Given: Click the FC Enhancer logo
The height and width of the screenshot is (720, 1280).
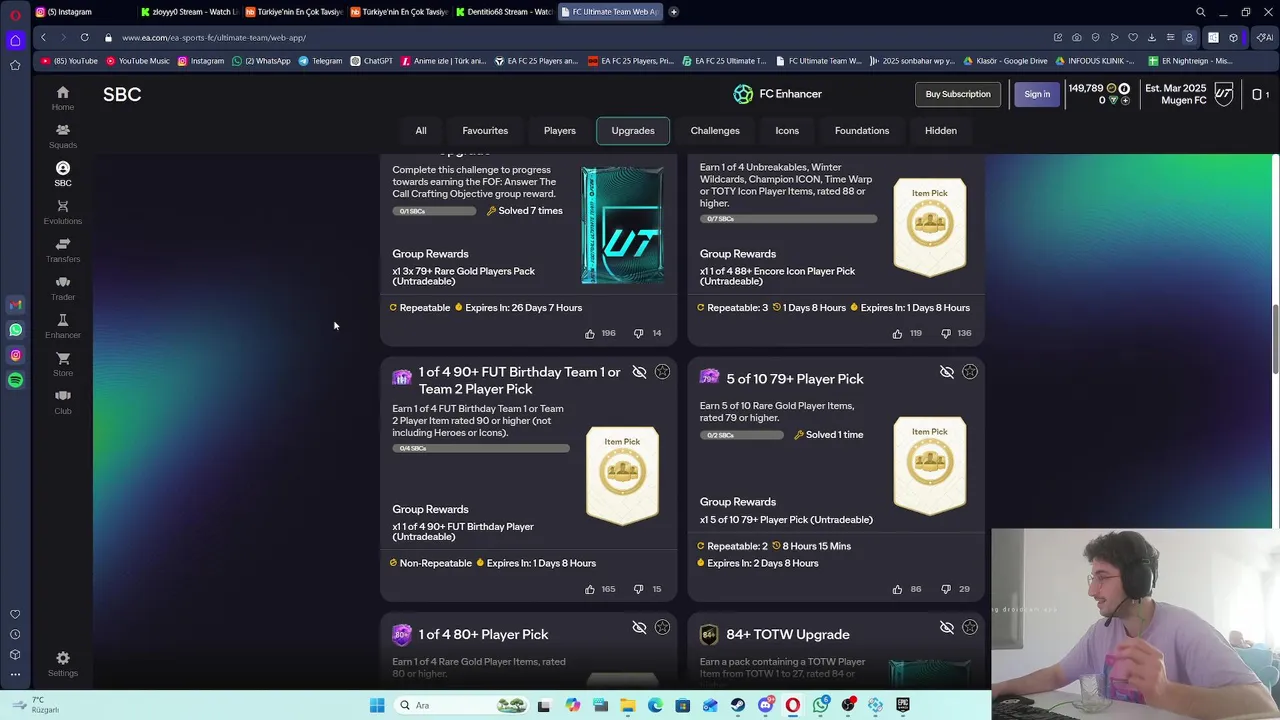Looking at the screenshot, I should [743, 94].
